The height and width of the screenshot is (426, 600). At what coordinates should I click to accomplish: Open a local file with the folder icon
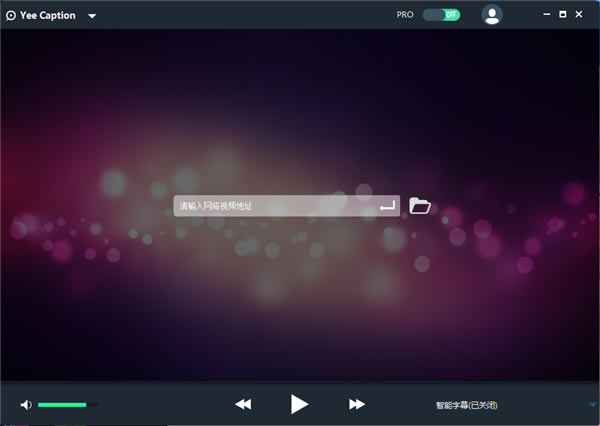(420, 206)
